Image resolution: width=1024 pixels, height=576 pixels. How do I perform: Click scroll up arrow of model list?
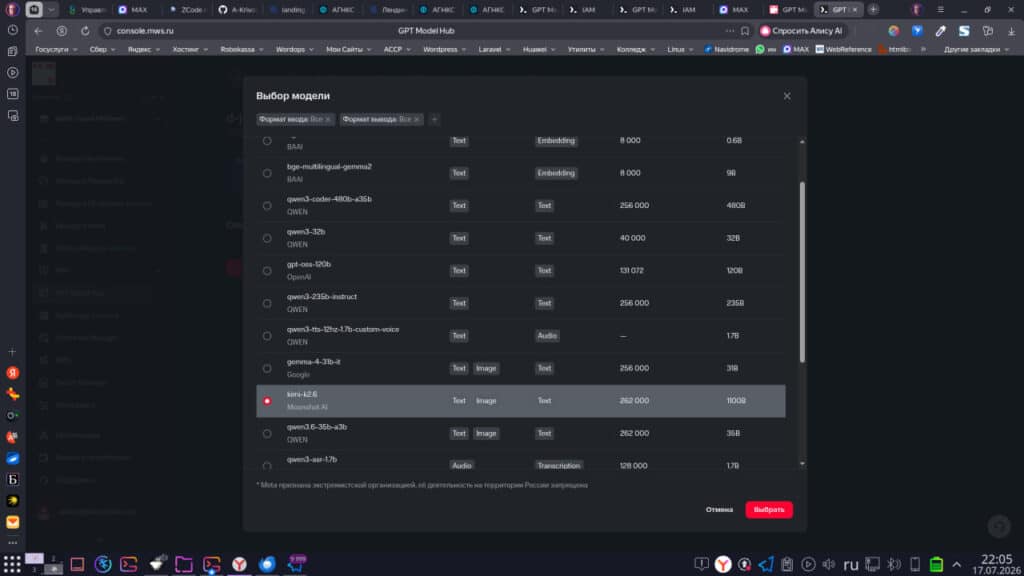(802, 141)
